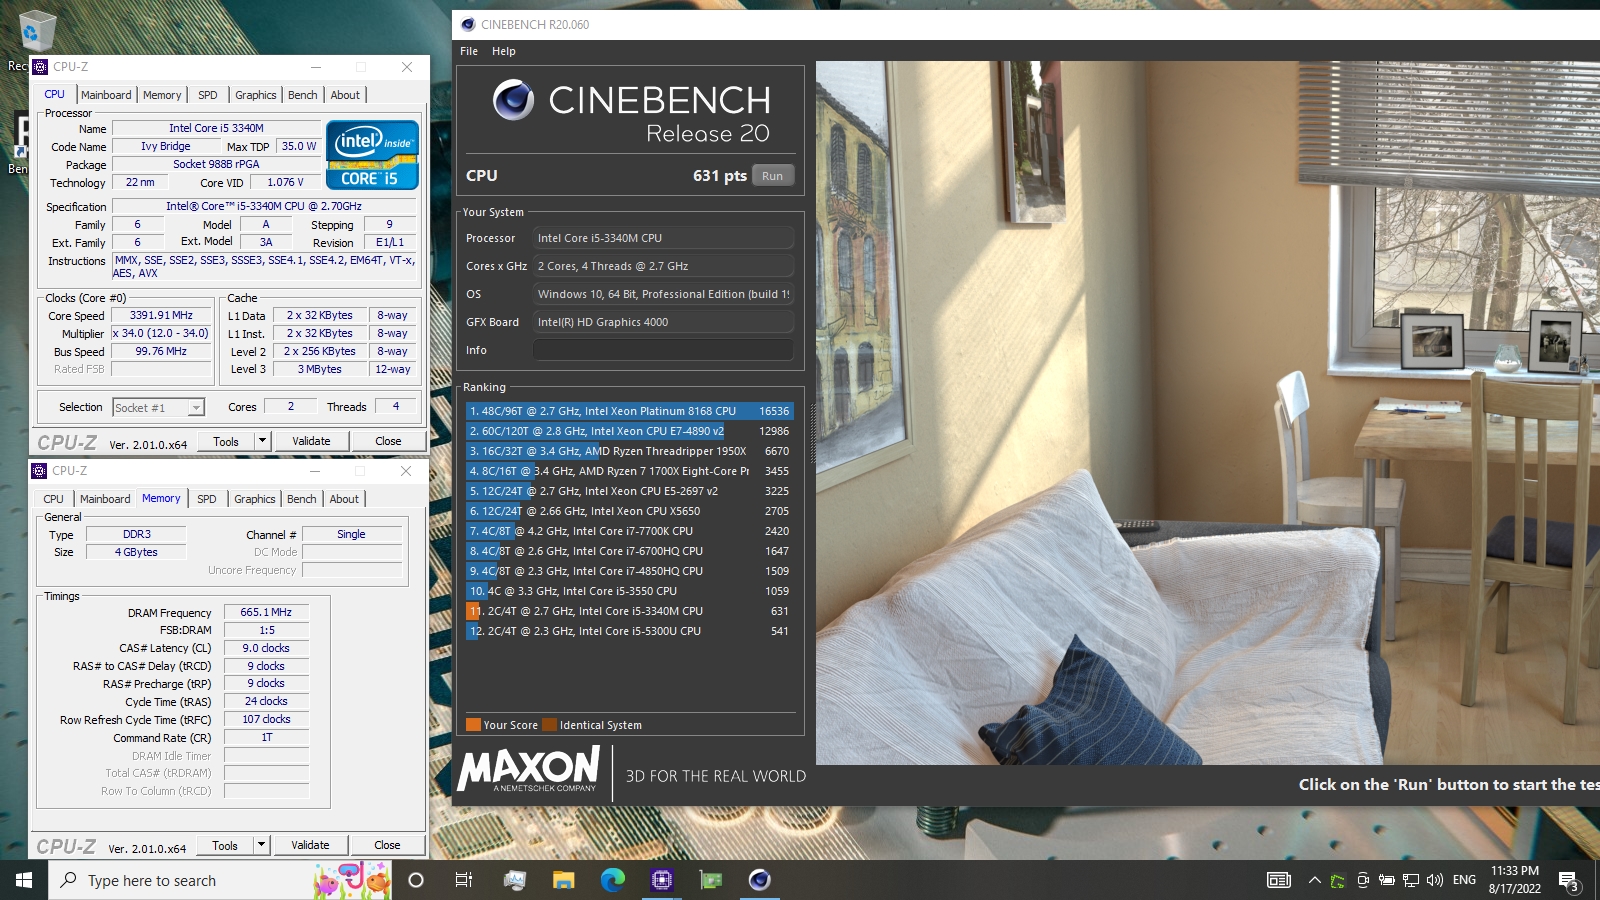Switch to Mainboard tab in upper CPU-Z
Screen dimensions: 1600x900
tap(106, 95)
